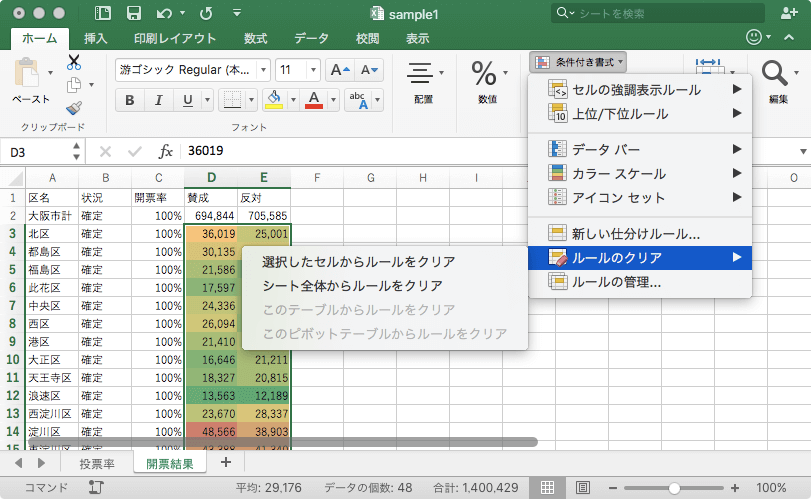
Task: Click the fx insert function icon
Action: click(x=166, y=151)
